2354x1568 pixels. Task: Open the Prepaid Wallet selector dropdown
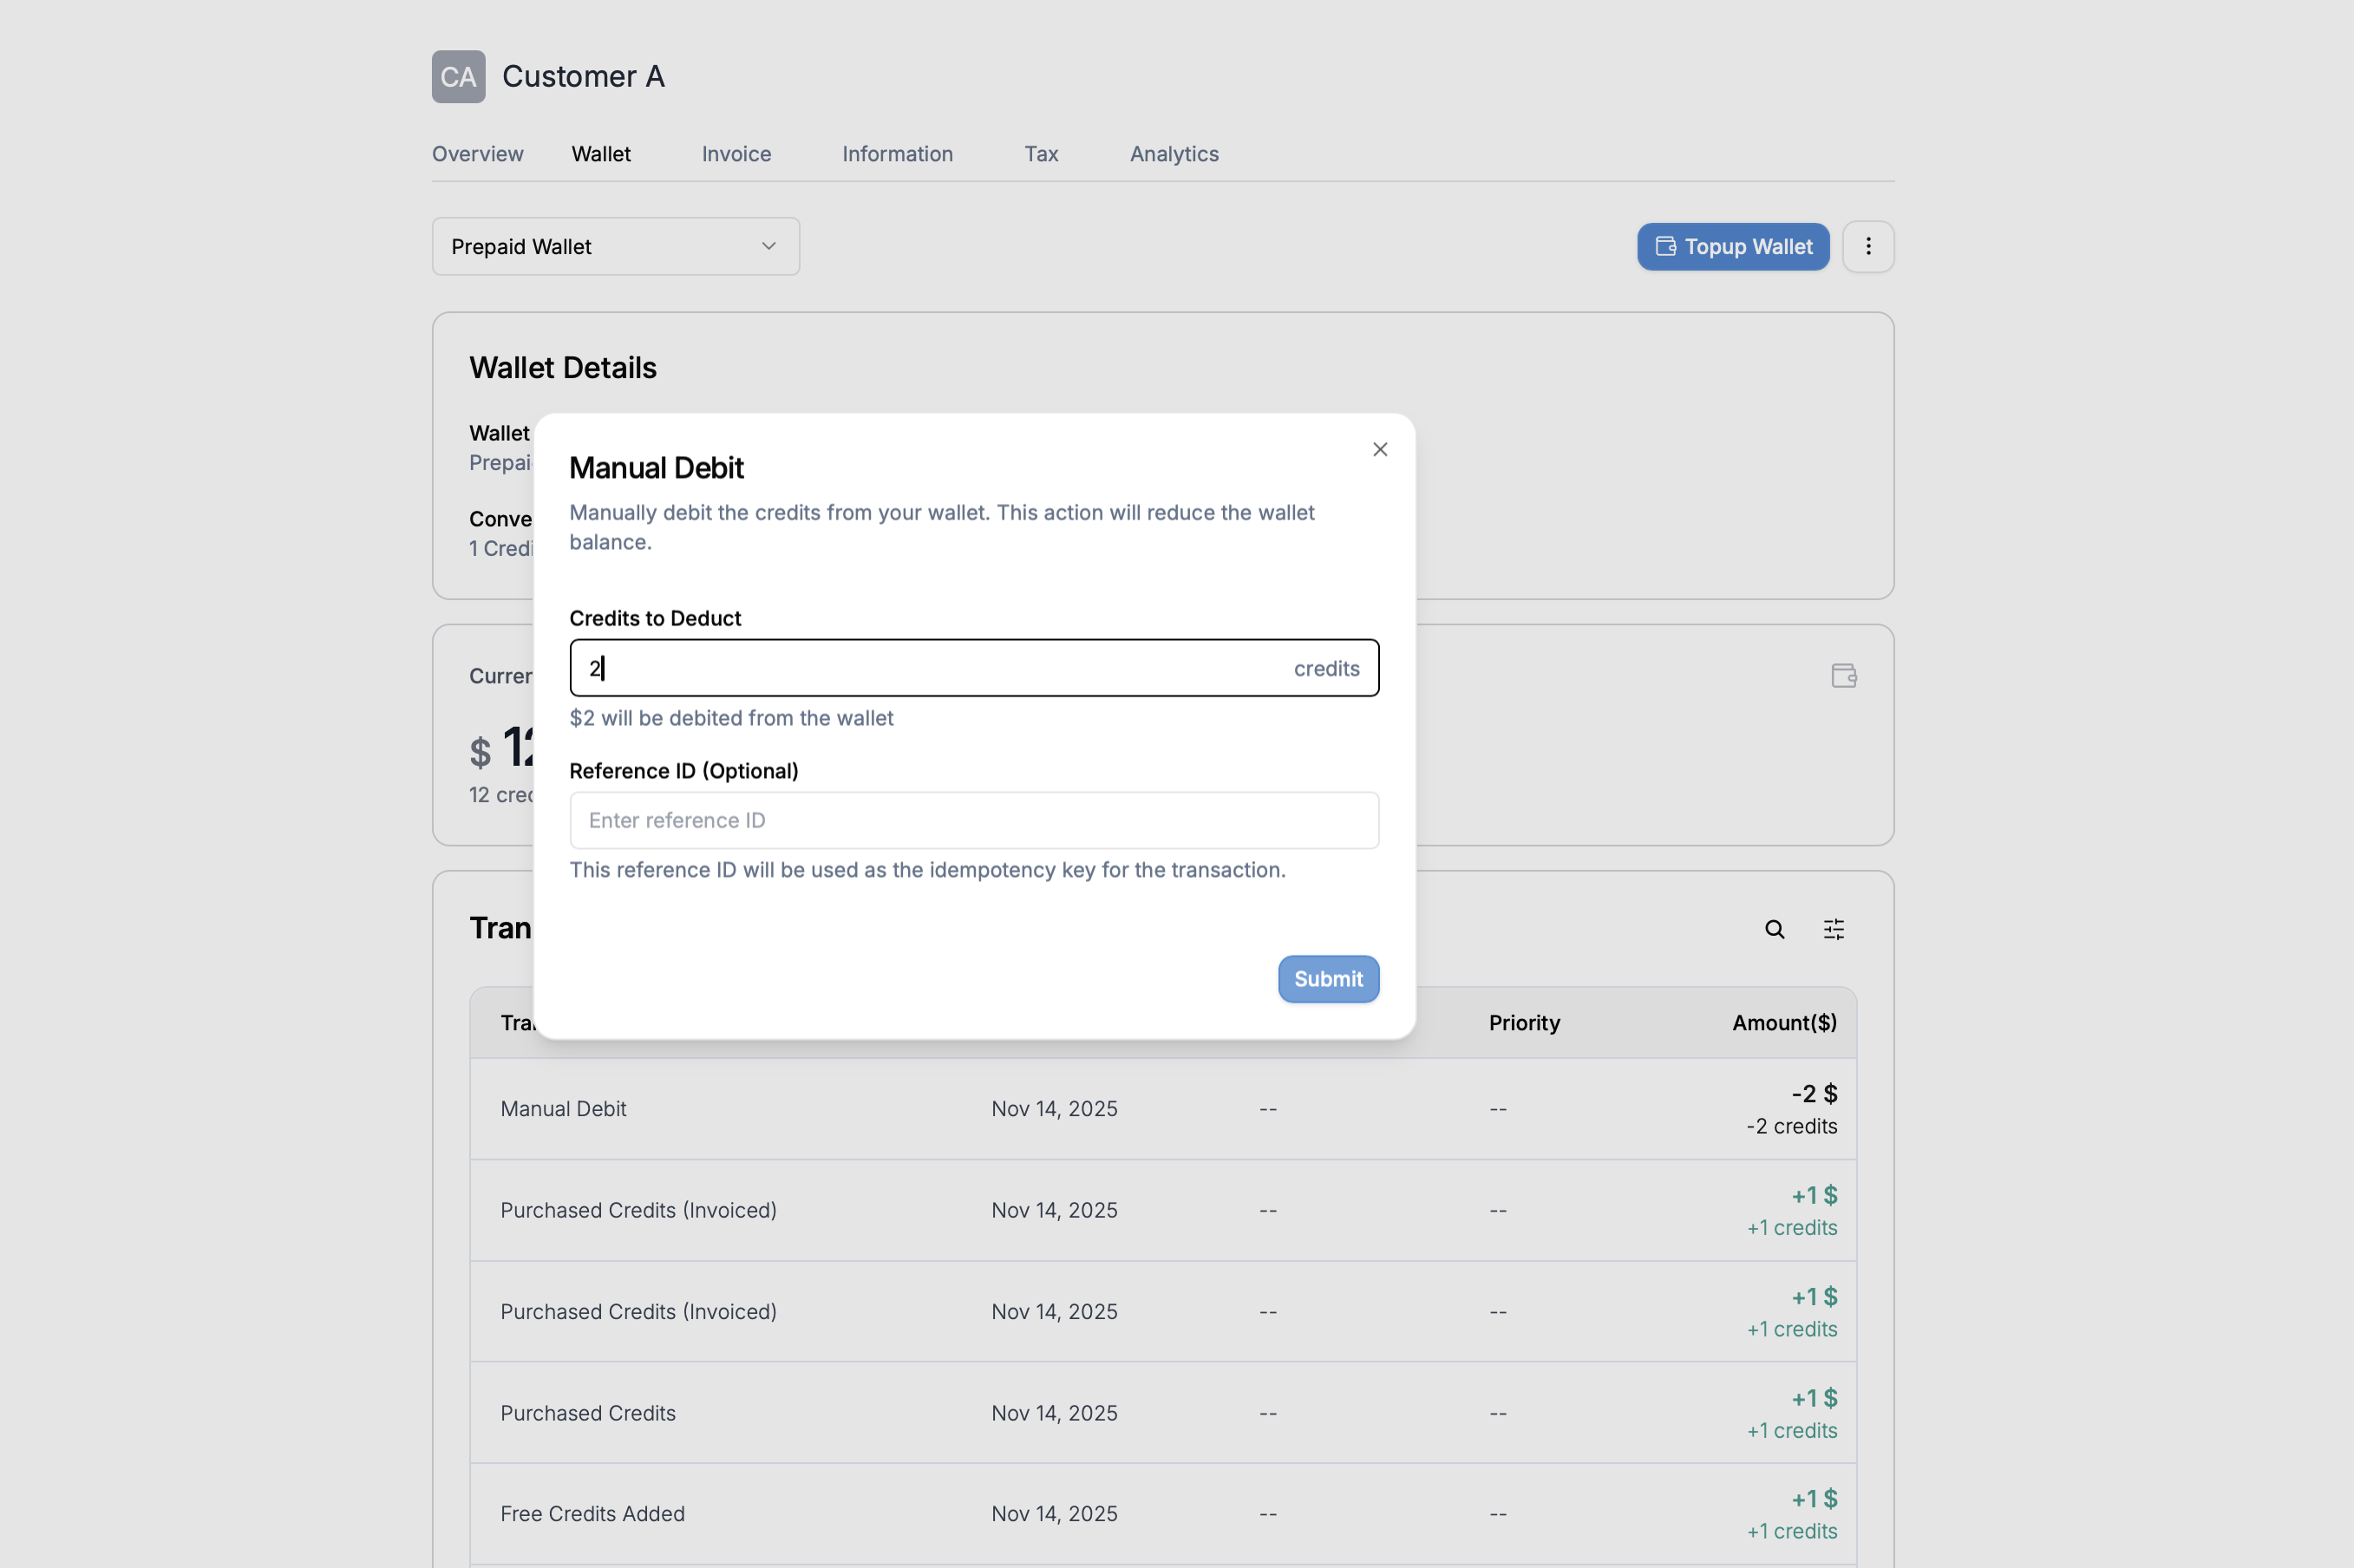pyautogui.click(x=614, y=246)
